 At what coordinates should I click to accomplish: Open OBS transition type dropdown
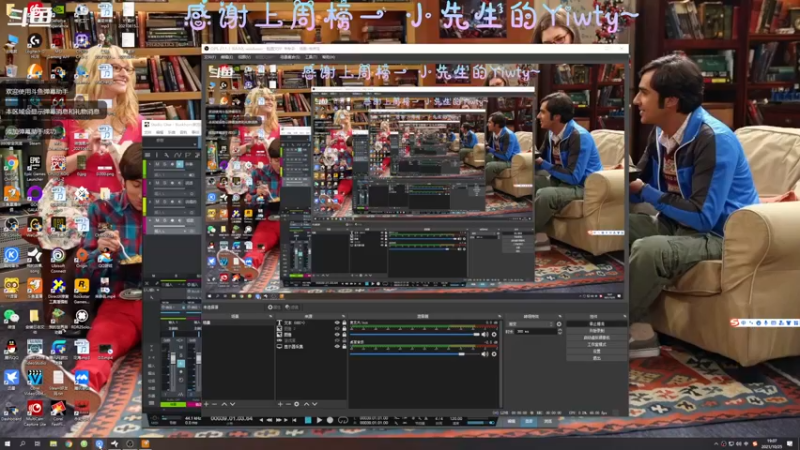coord(531,324)
